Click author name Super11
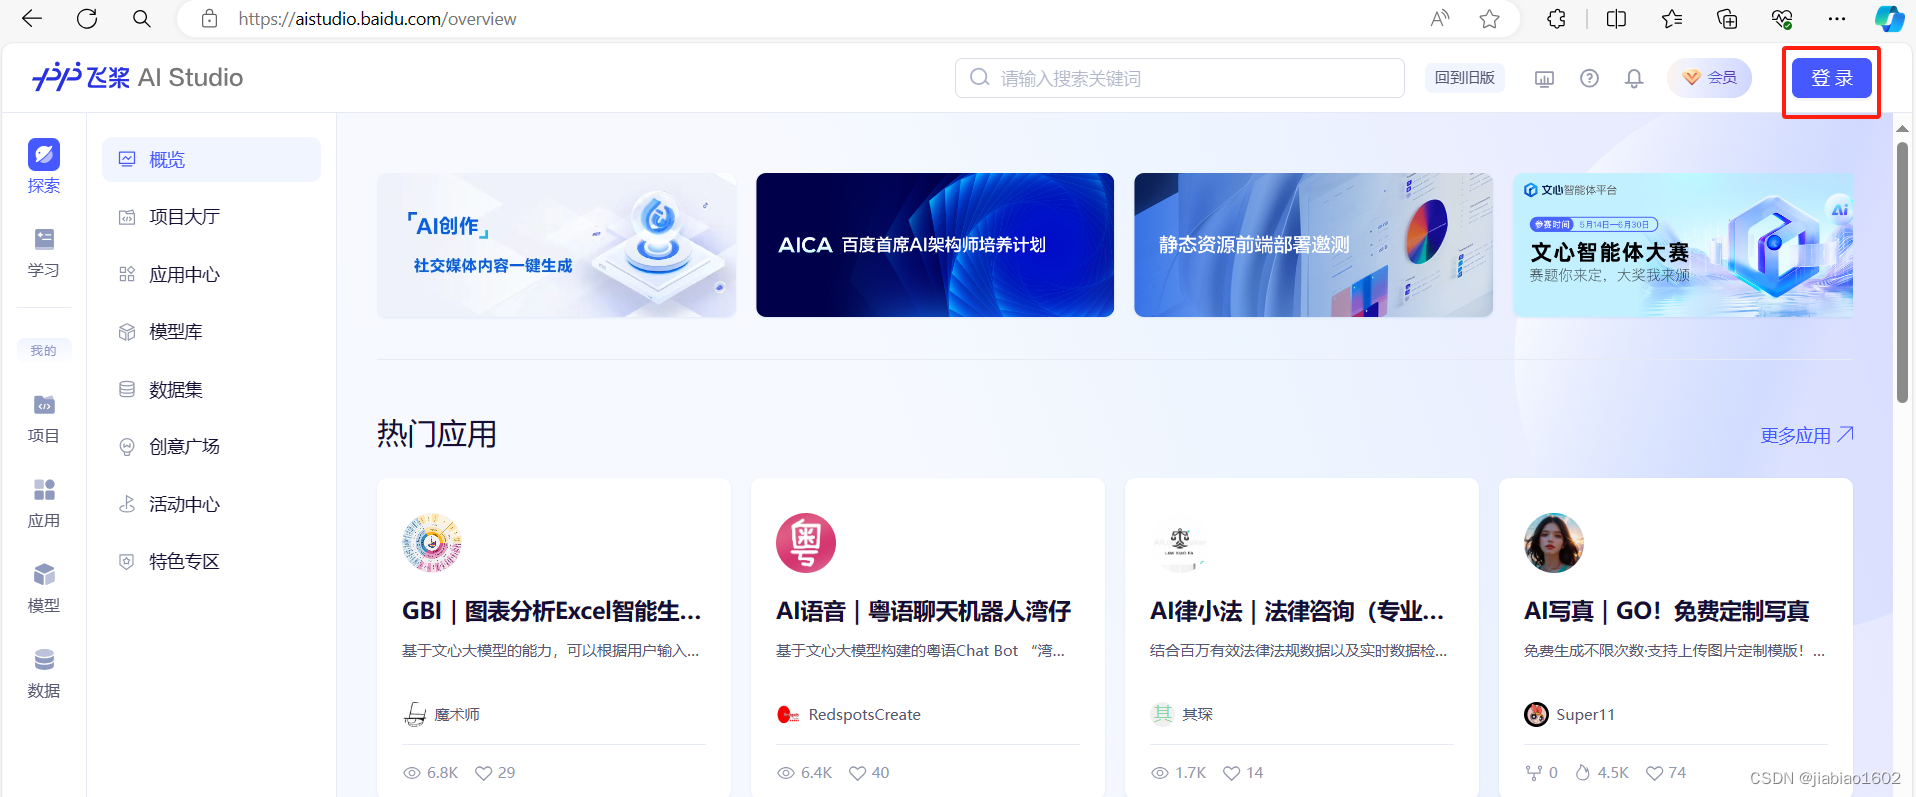The image size is (1916, 797). click(1585, 715)
